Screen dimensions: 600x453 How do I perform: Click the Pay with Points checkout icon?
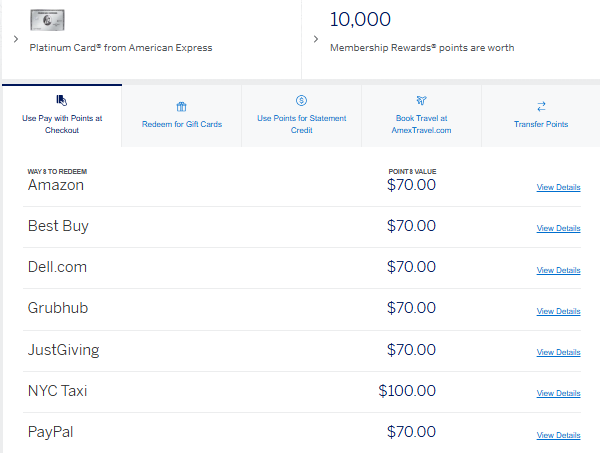click(61, 101)
